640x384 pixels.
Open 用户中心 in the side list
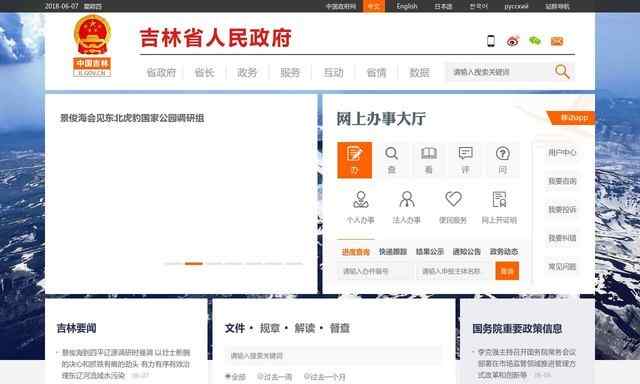tap(562, 153)
